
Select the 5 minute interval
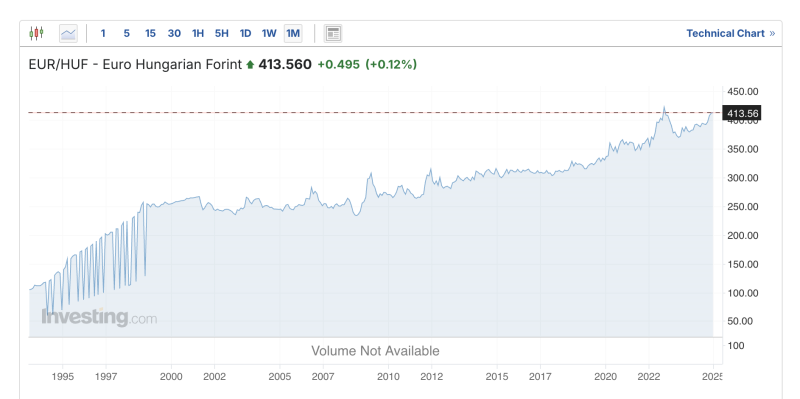[x=127, y=34]
